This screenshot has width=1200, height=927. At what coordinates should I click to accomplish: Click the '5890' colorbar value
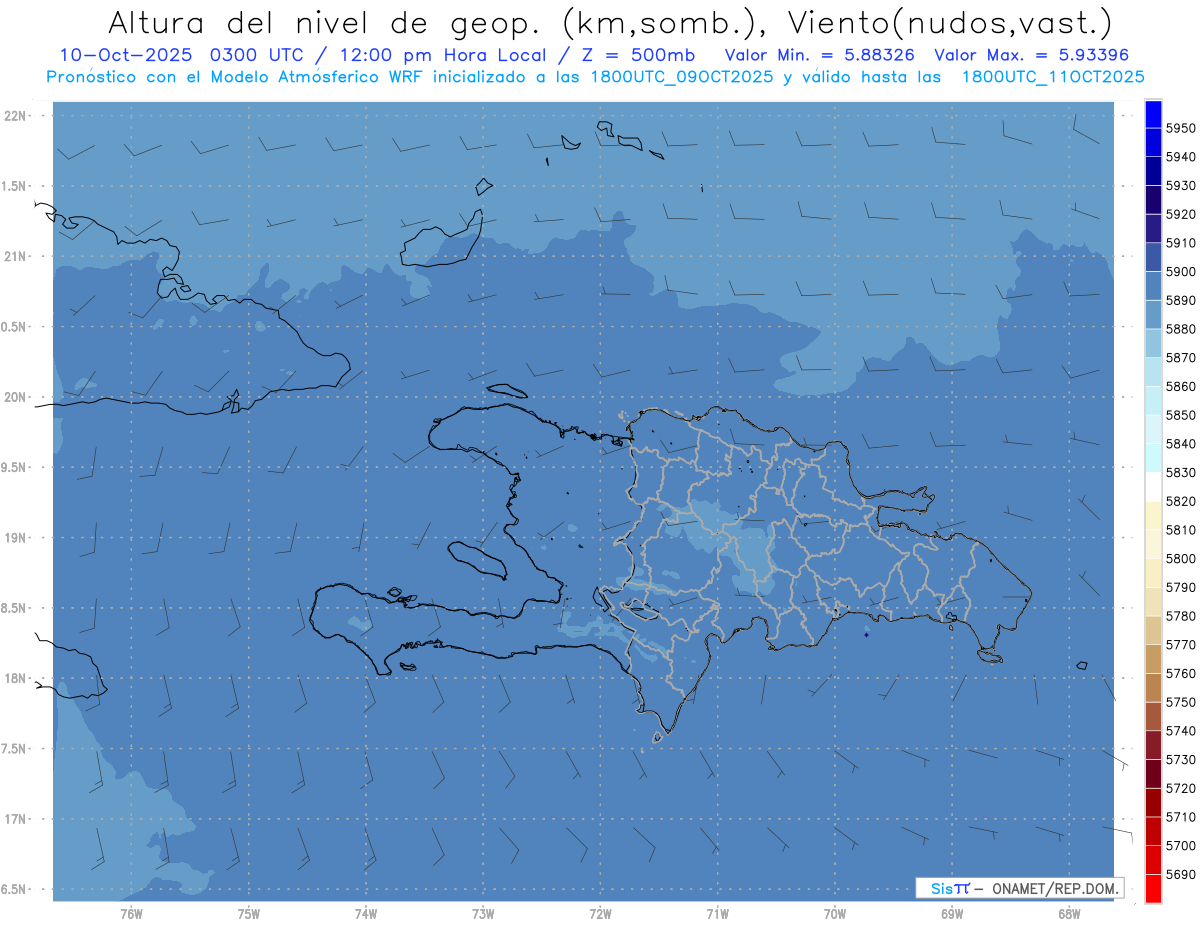(1180, 300)
